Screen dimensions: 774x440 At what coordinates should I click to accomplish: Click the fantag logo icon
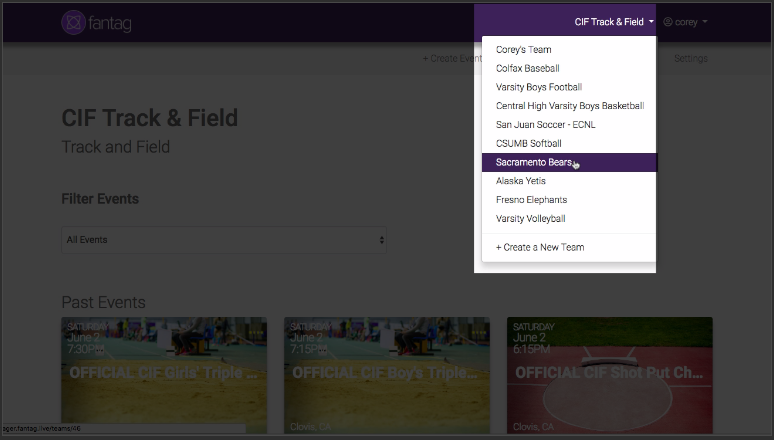click(x=74, y=22)
